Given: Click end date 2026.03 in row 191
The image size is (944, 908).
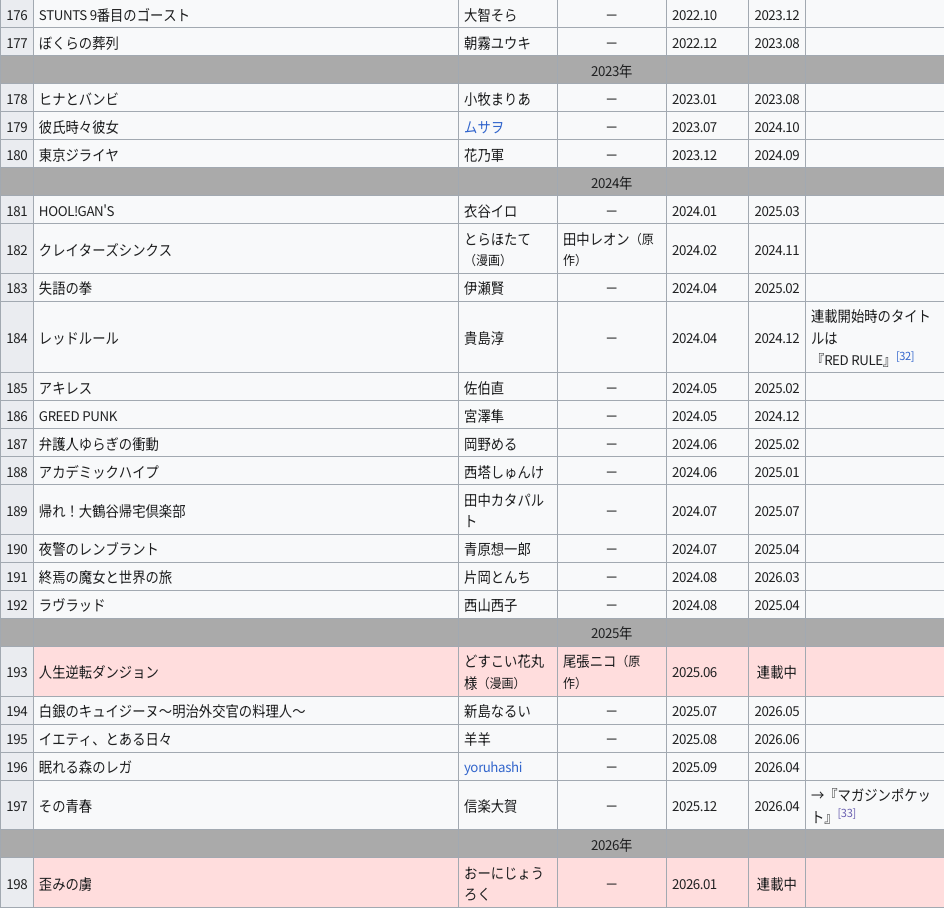Looking at the screenshot, I should (x=777, y=577).
